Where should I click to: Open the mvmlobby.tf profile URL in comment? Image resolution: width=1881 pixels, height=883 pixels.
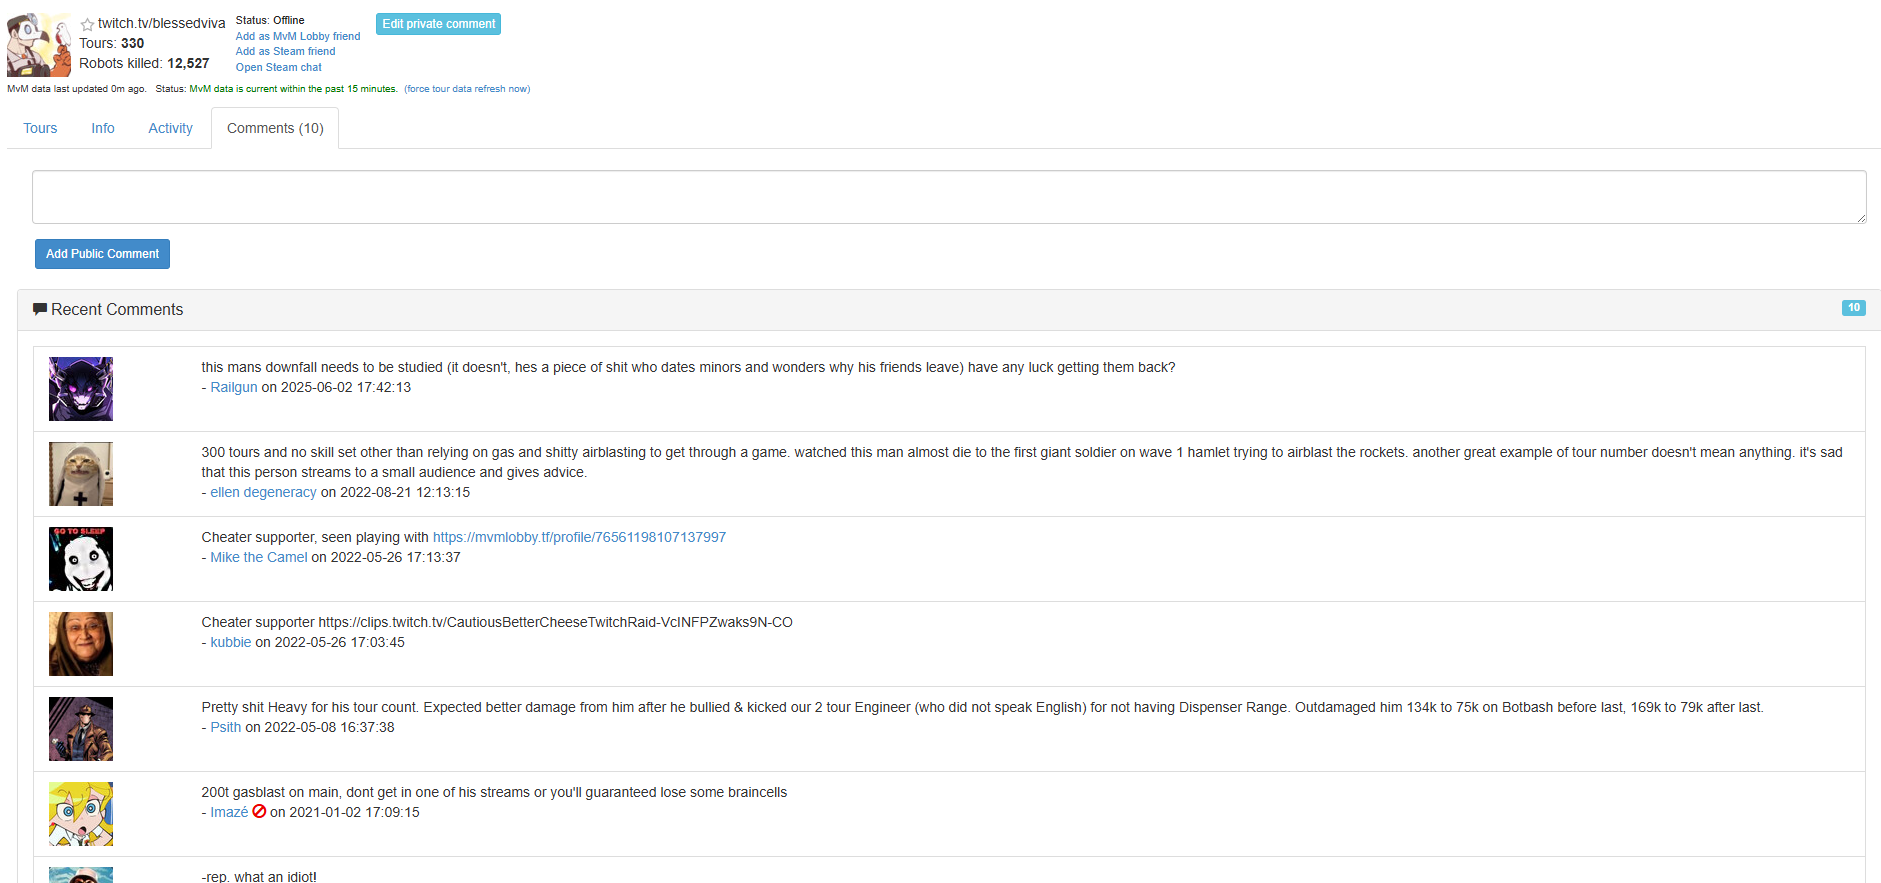tap(579, 537)
